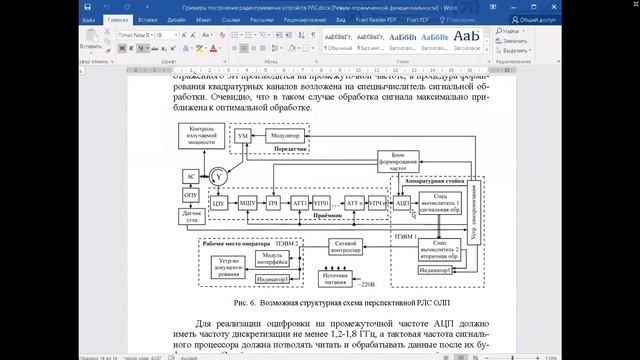The height and width of the screenshot is (360, 640).
Task: Click the tab selector at the left end of the ruler
Action: click(x=82, y=71)
